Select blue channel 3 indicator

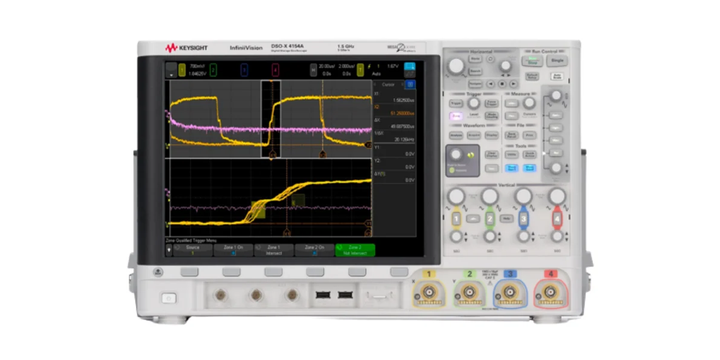[x=244, y=70]
